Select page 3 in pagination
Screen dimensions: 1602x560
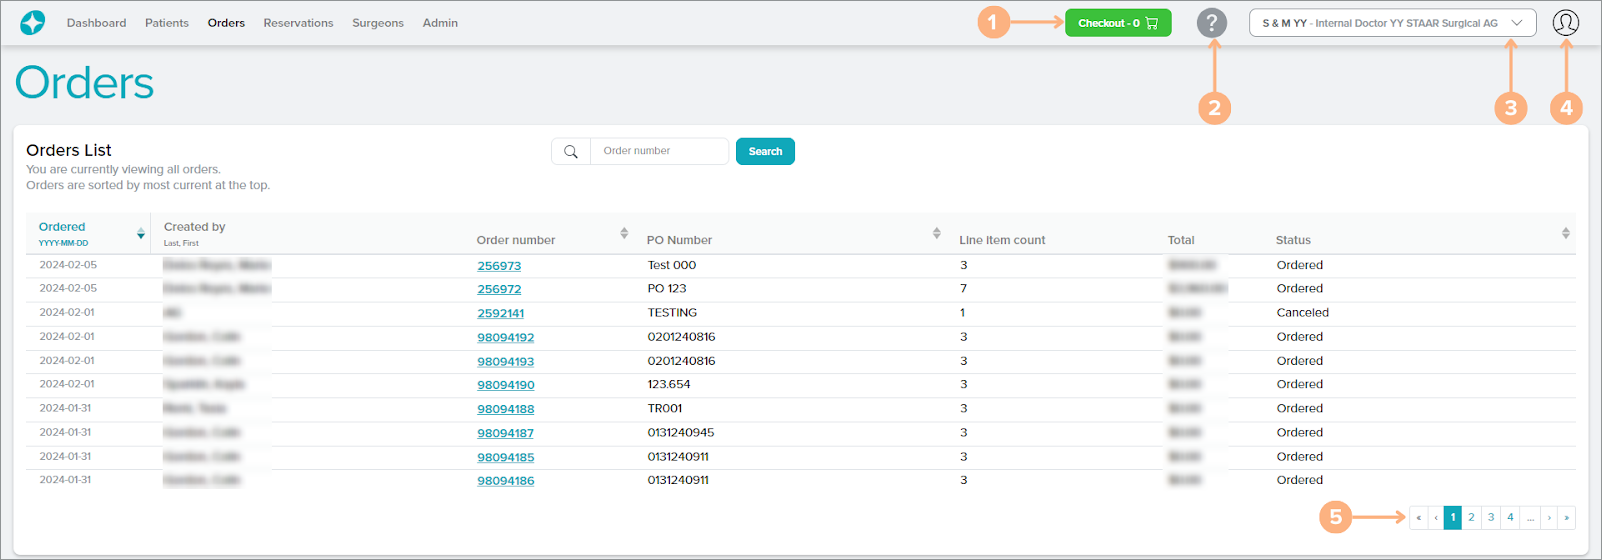click(1491, 518)
